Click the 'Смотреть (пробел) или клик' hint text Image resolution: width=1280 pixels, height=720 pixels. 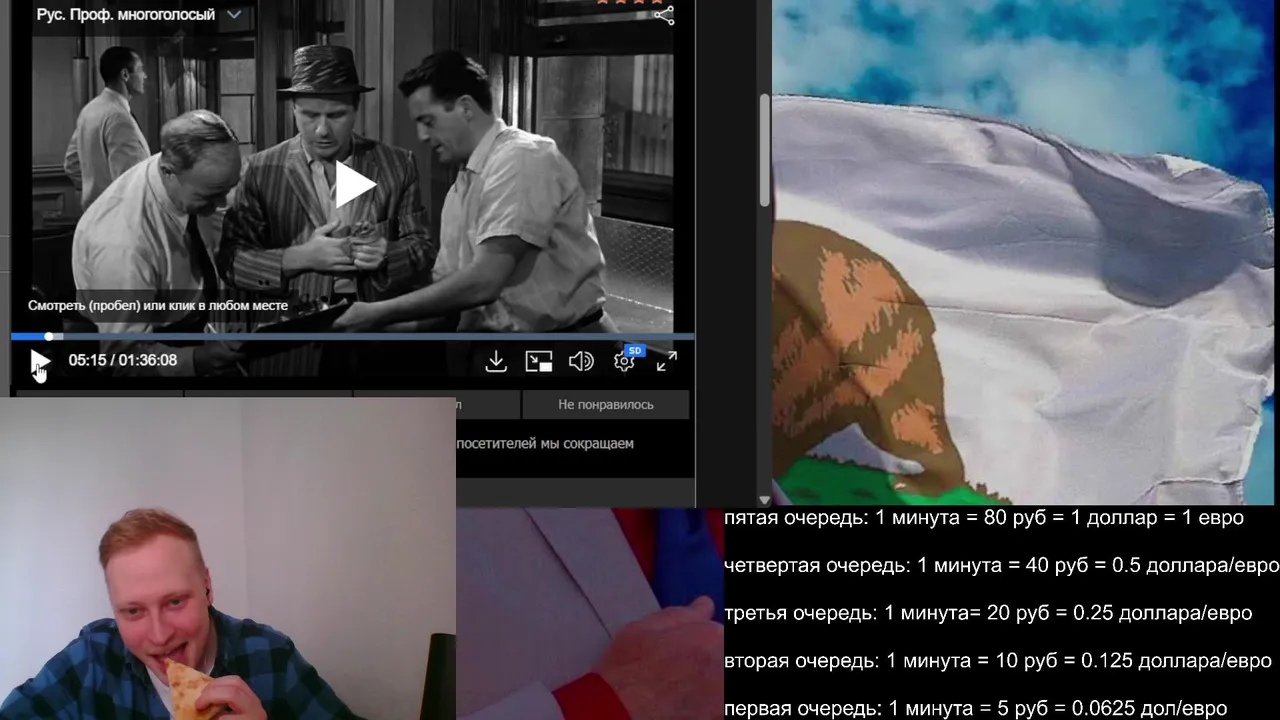pyautogui.click(x=158, y=306)
